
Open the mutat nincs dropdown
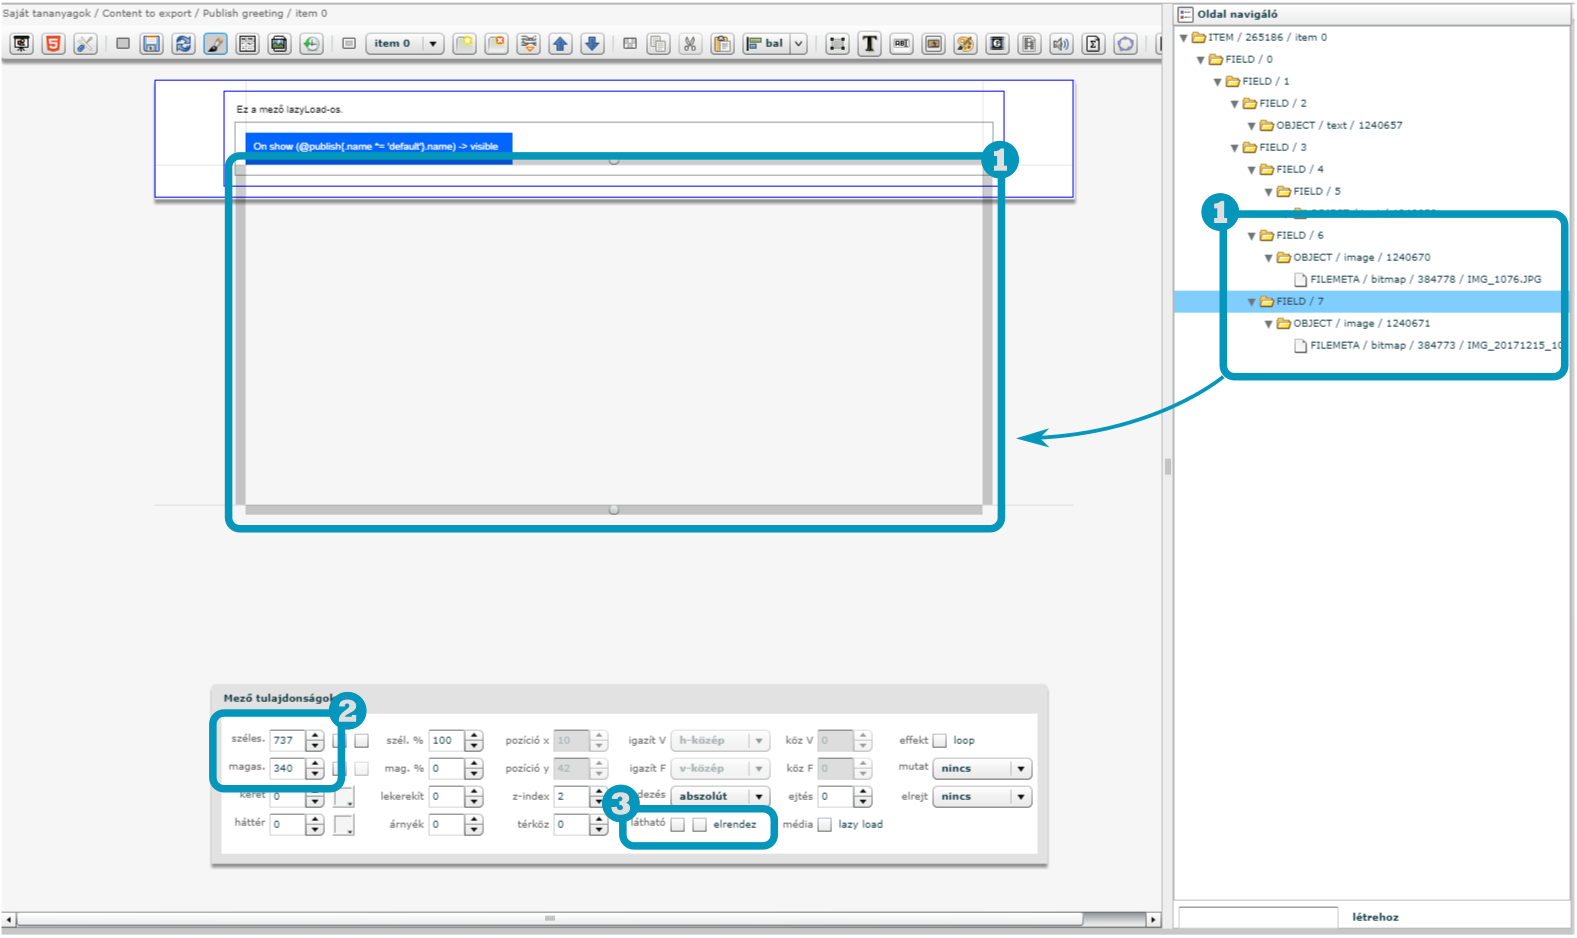pos(981,769)
